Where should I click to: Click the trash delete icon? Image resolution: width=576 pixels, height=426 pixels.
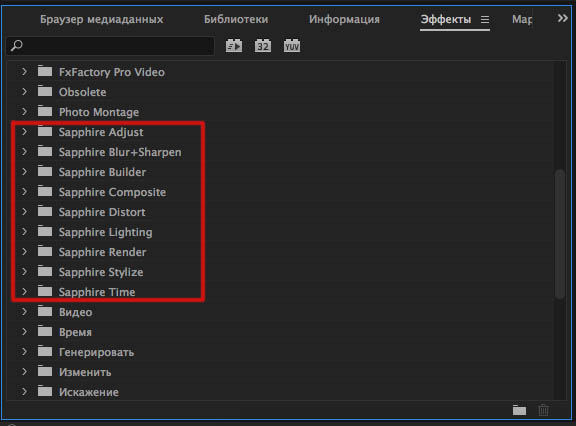coord(543,410)
